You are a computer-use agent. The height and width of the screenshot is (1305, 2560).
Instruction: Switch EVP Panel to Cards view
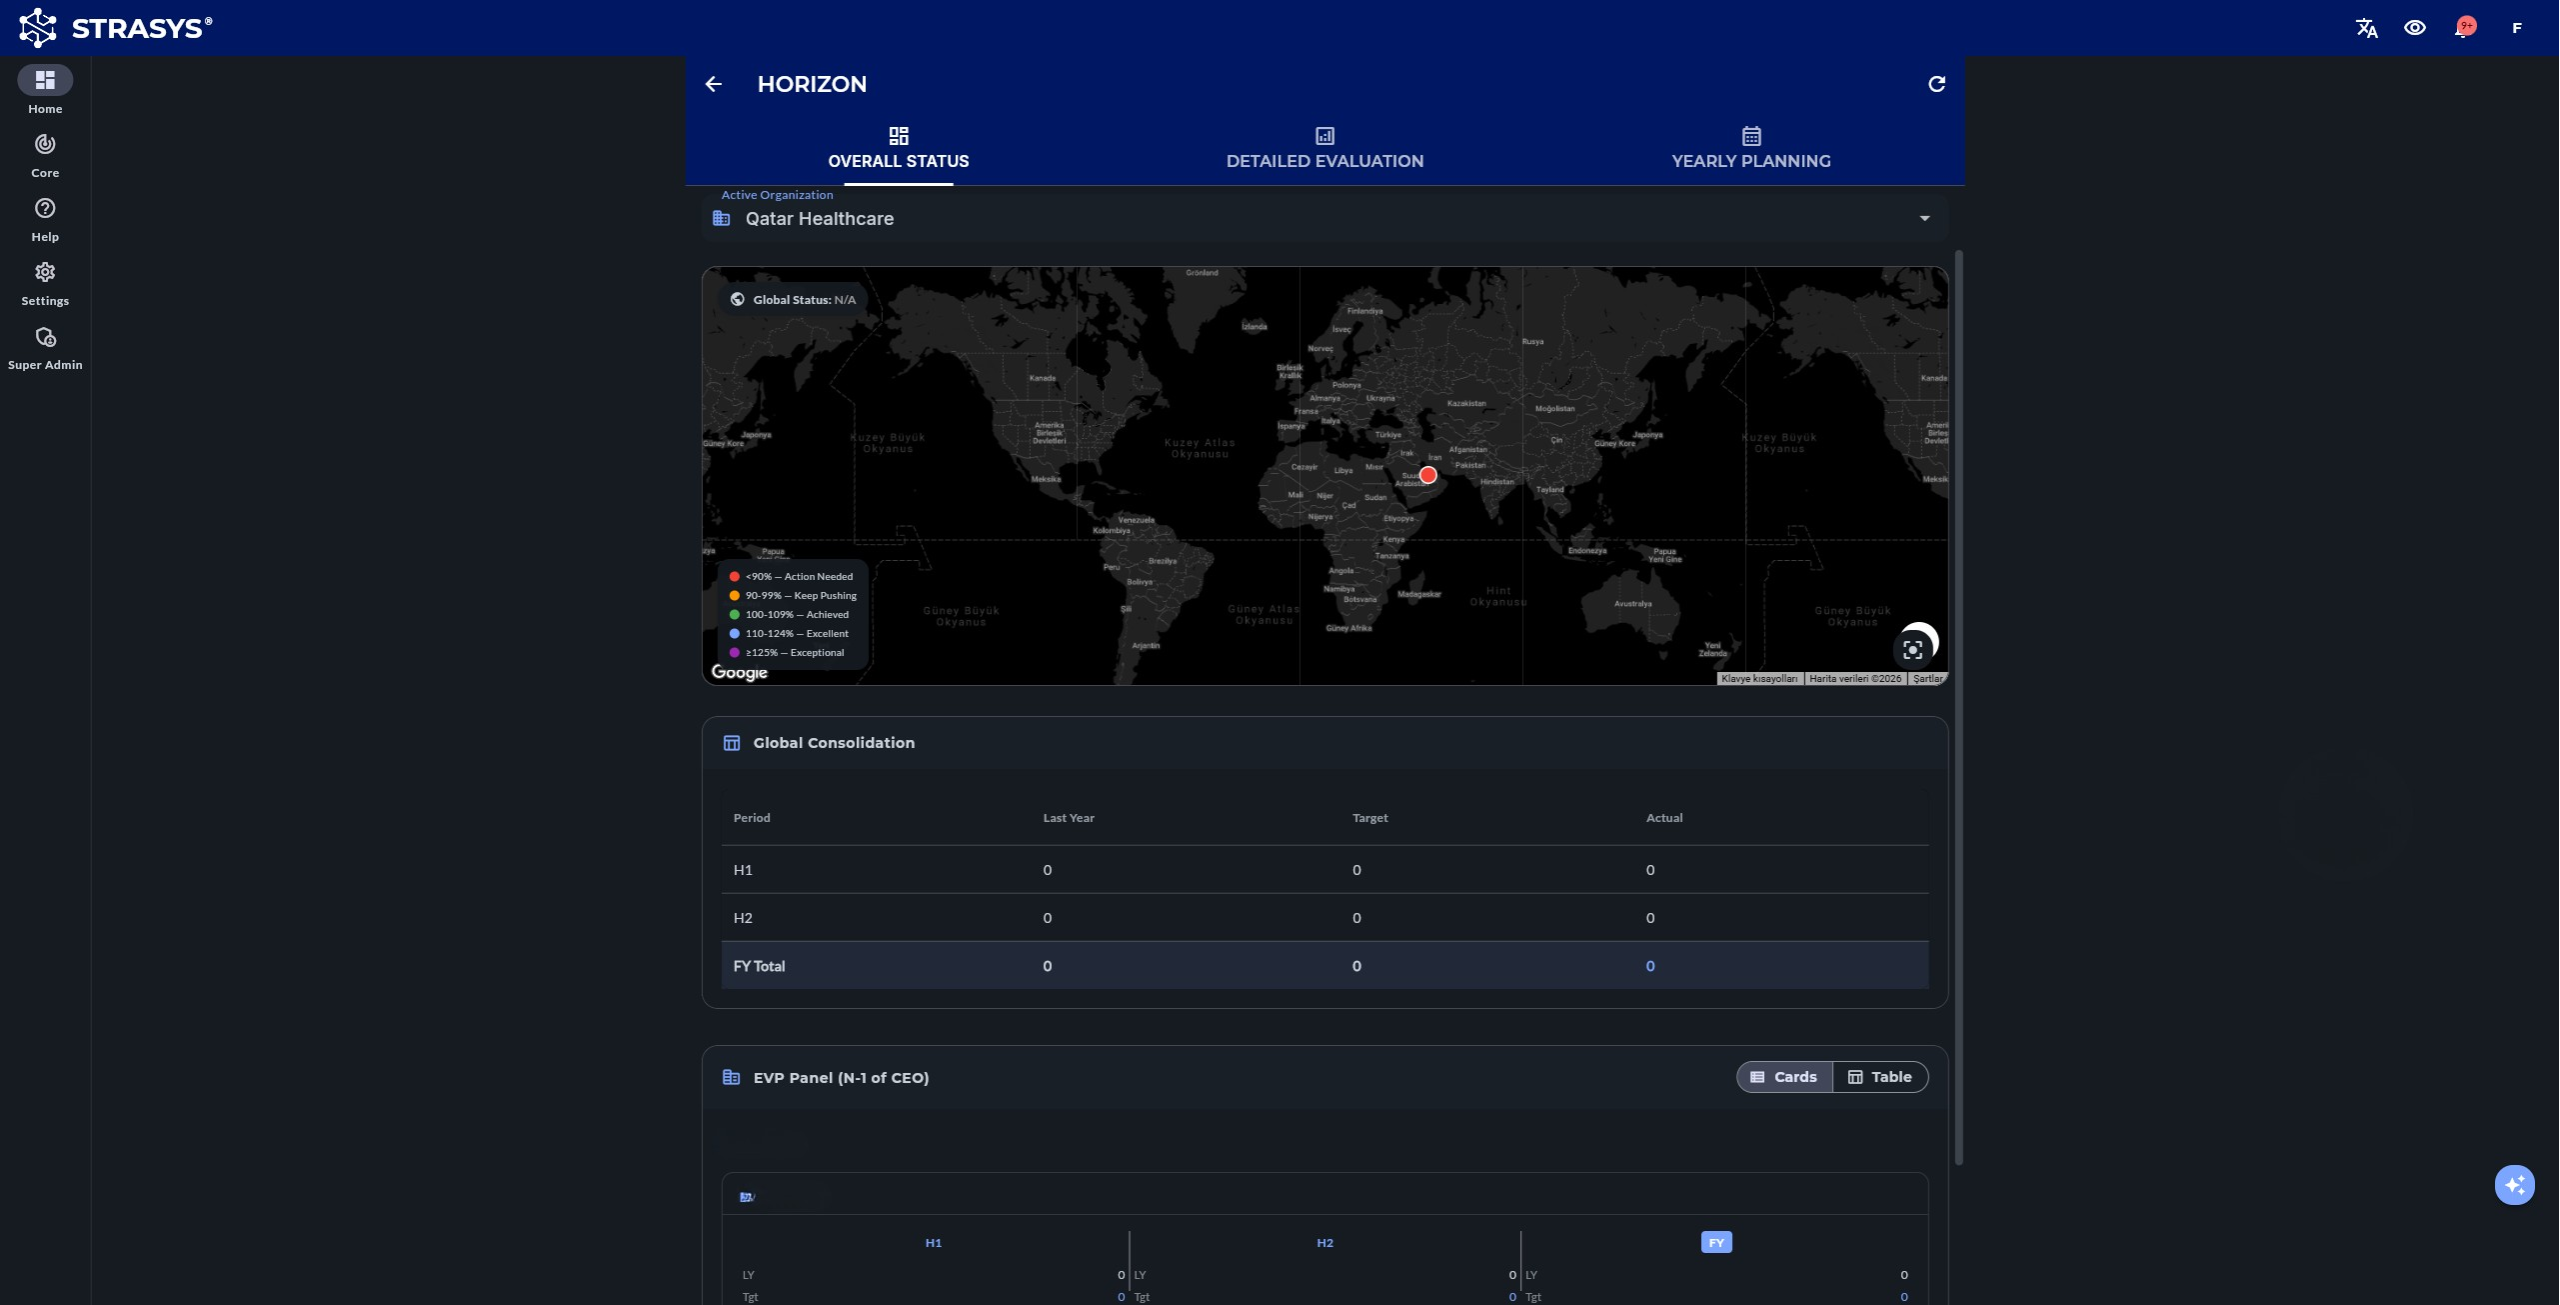coord(1784,1077)
